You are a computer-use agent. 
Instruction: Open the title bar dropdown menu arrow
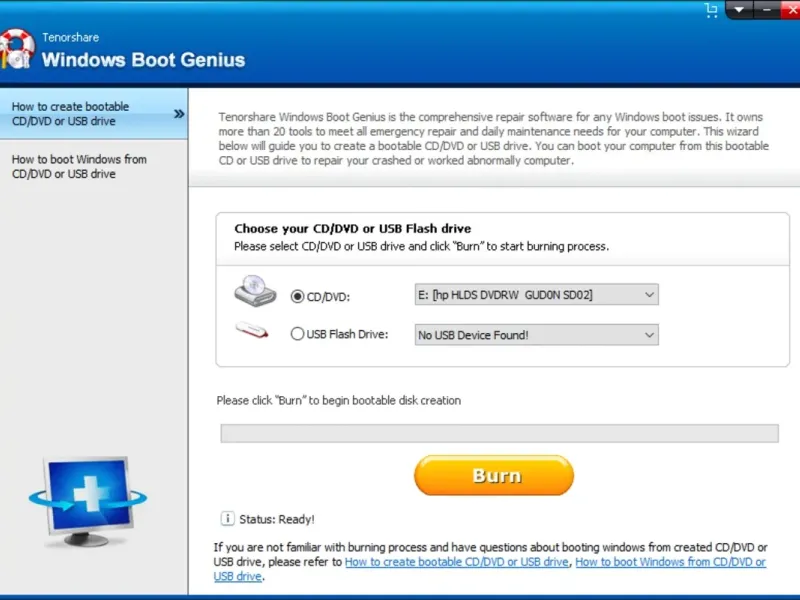coord(739,10)
